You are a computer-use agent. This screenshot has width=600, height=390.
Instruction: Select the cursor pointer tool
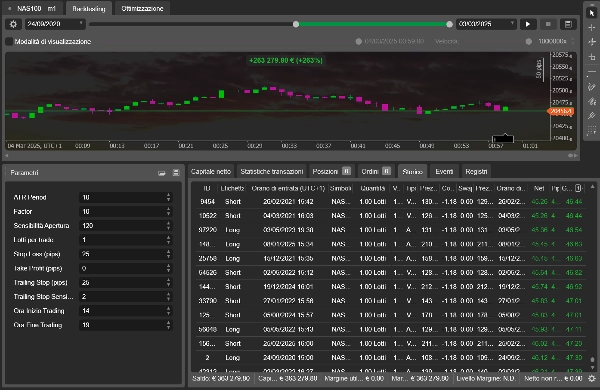coord(592,13)
